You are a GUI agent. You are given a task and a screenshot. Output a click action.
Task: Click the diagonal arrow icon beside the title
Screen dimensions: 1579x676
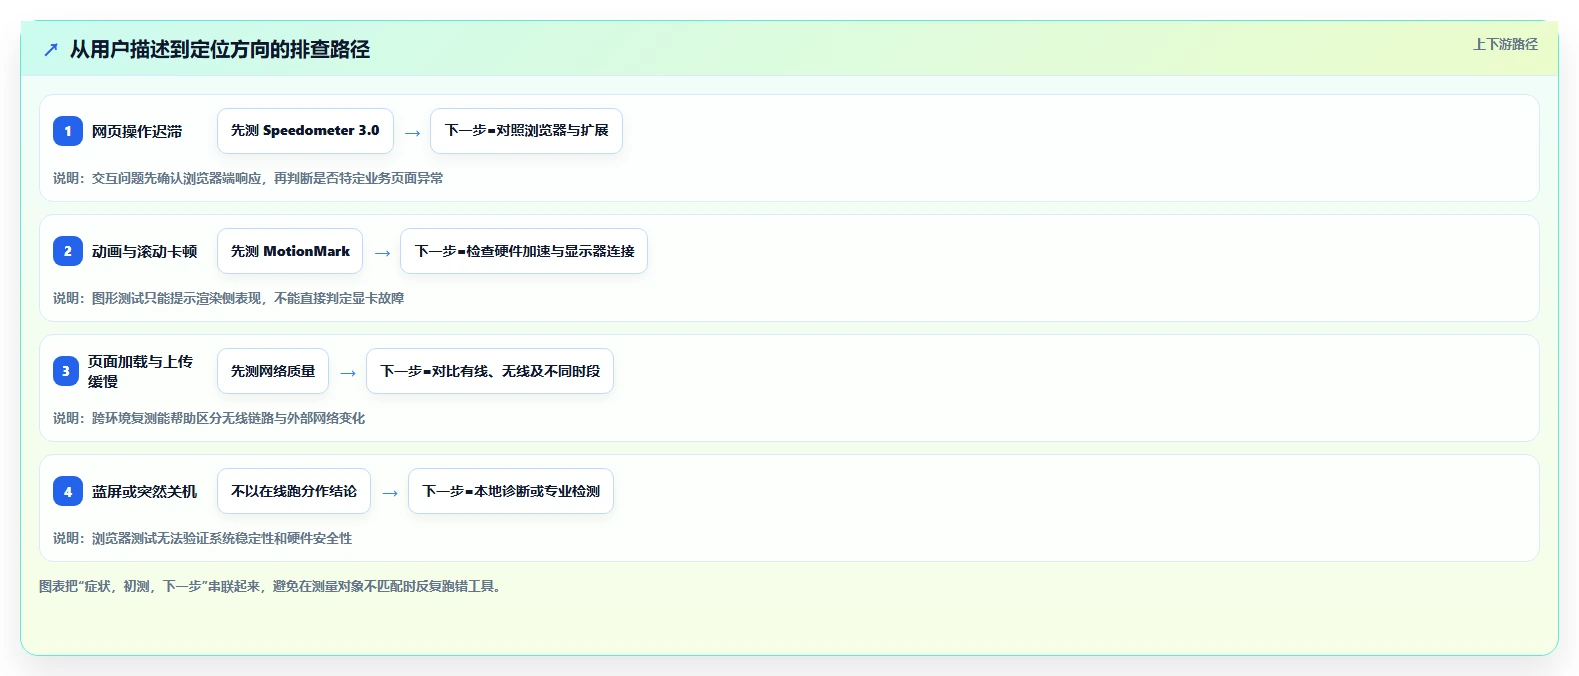pos(51,49)
